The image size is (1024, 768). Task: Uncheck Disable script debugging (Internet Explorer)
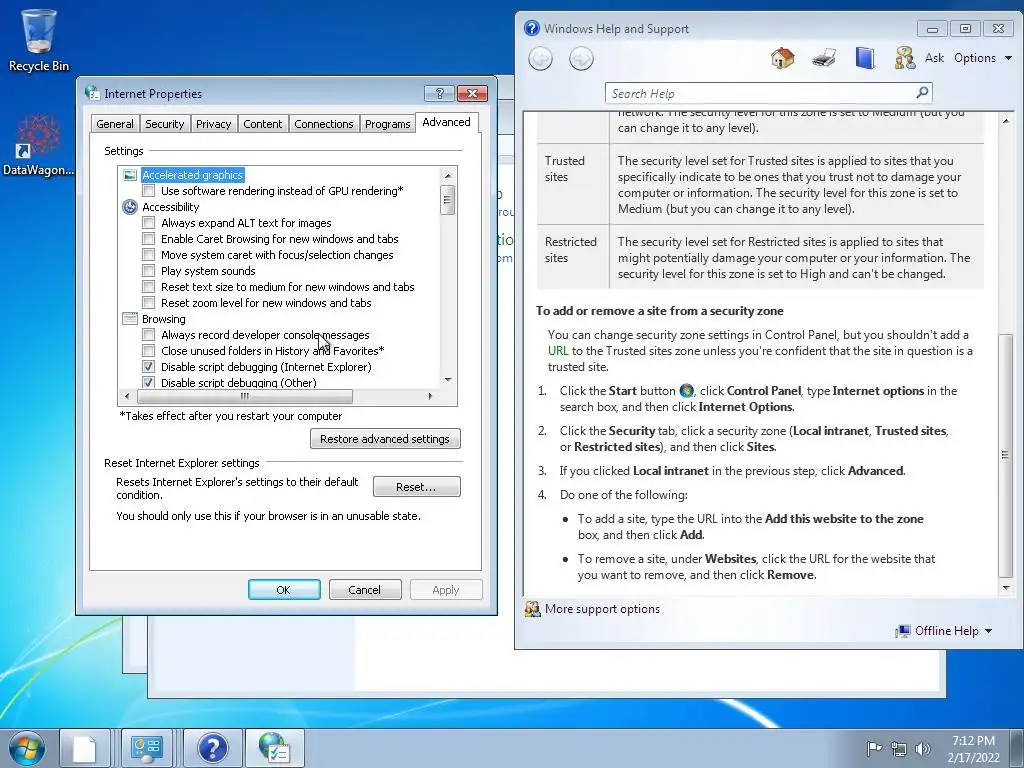click(x=149, y=367)
